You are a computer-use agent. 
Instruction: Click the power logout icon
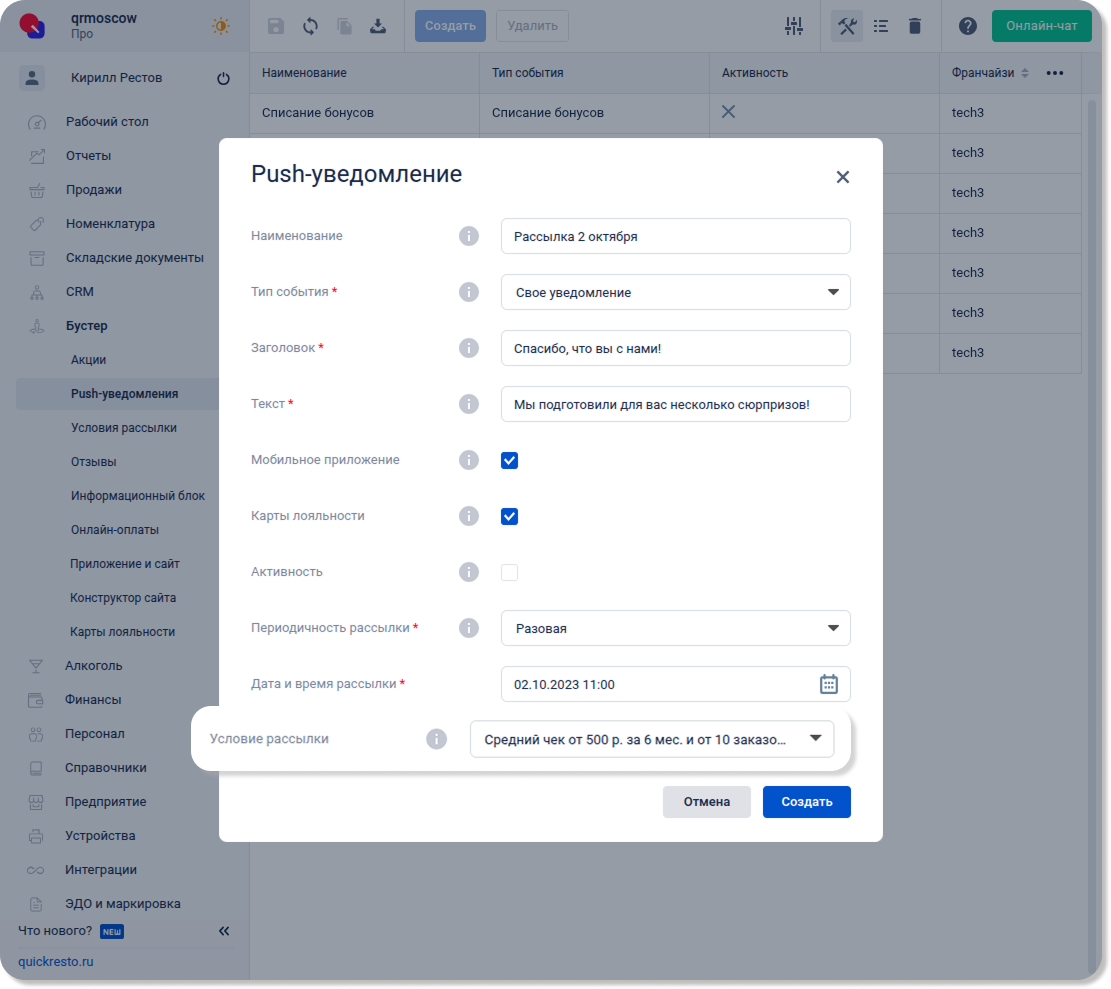(x=223, y=78)
